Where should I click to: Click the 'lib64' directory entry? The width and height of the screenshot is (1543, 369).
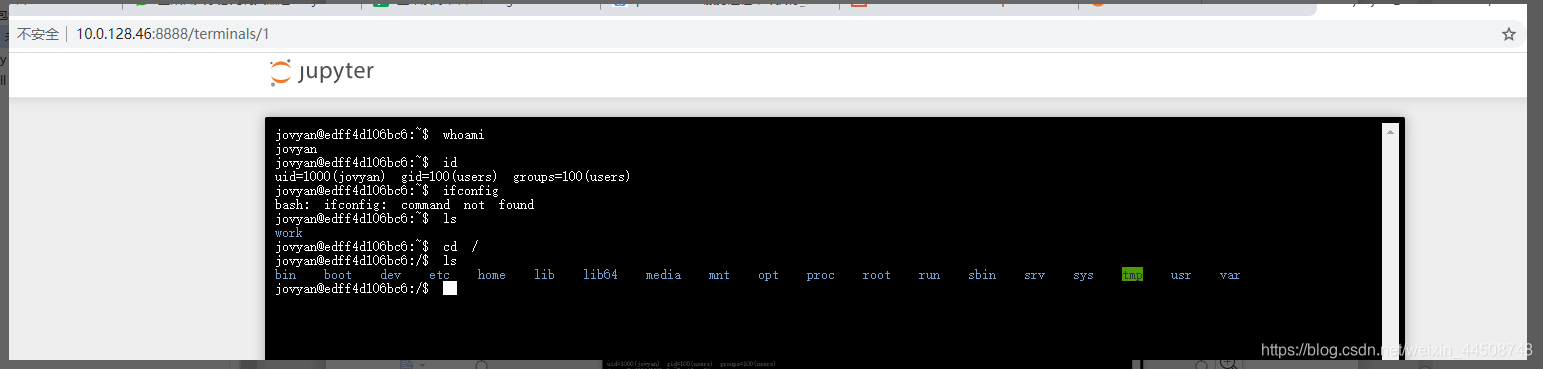[601, 275]
